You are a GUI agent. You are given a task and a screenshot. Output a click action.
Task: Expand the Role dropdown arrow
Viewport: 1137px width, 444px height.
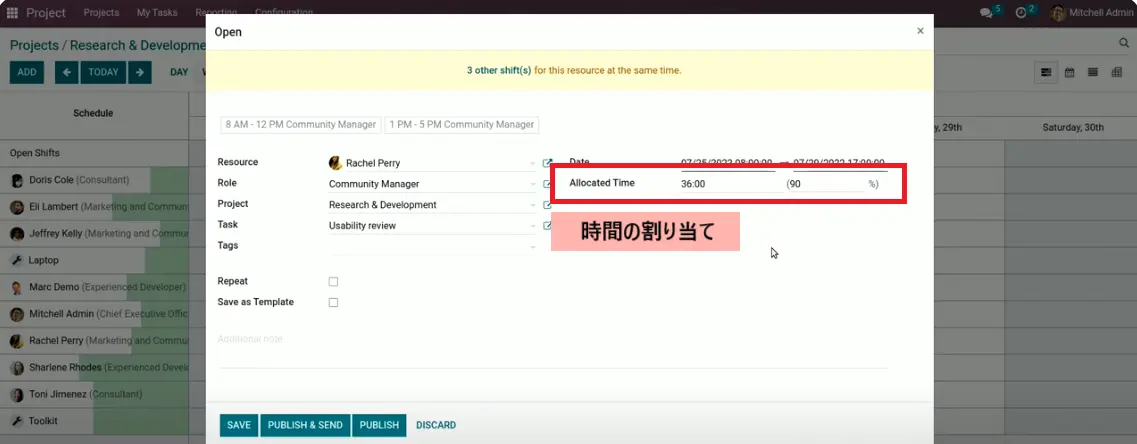pyautogui.click(x=533, y=184)
